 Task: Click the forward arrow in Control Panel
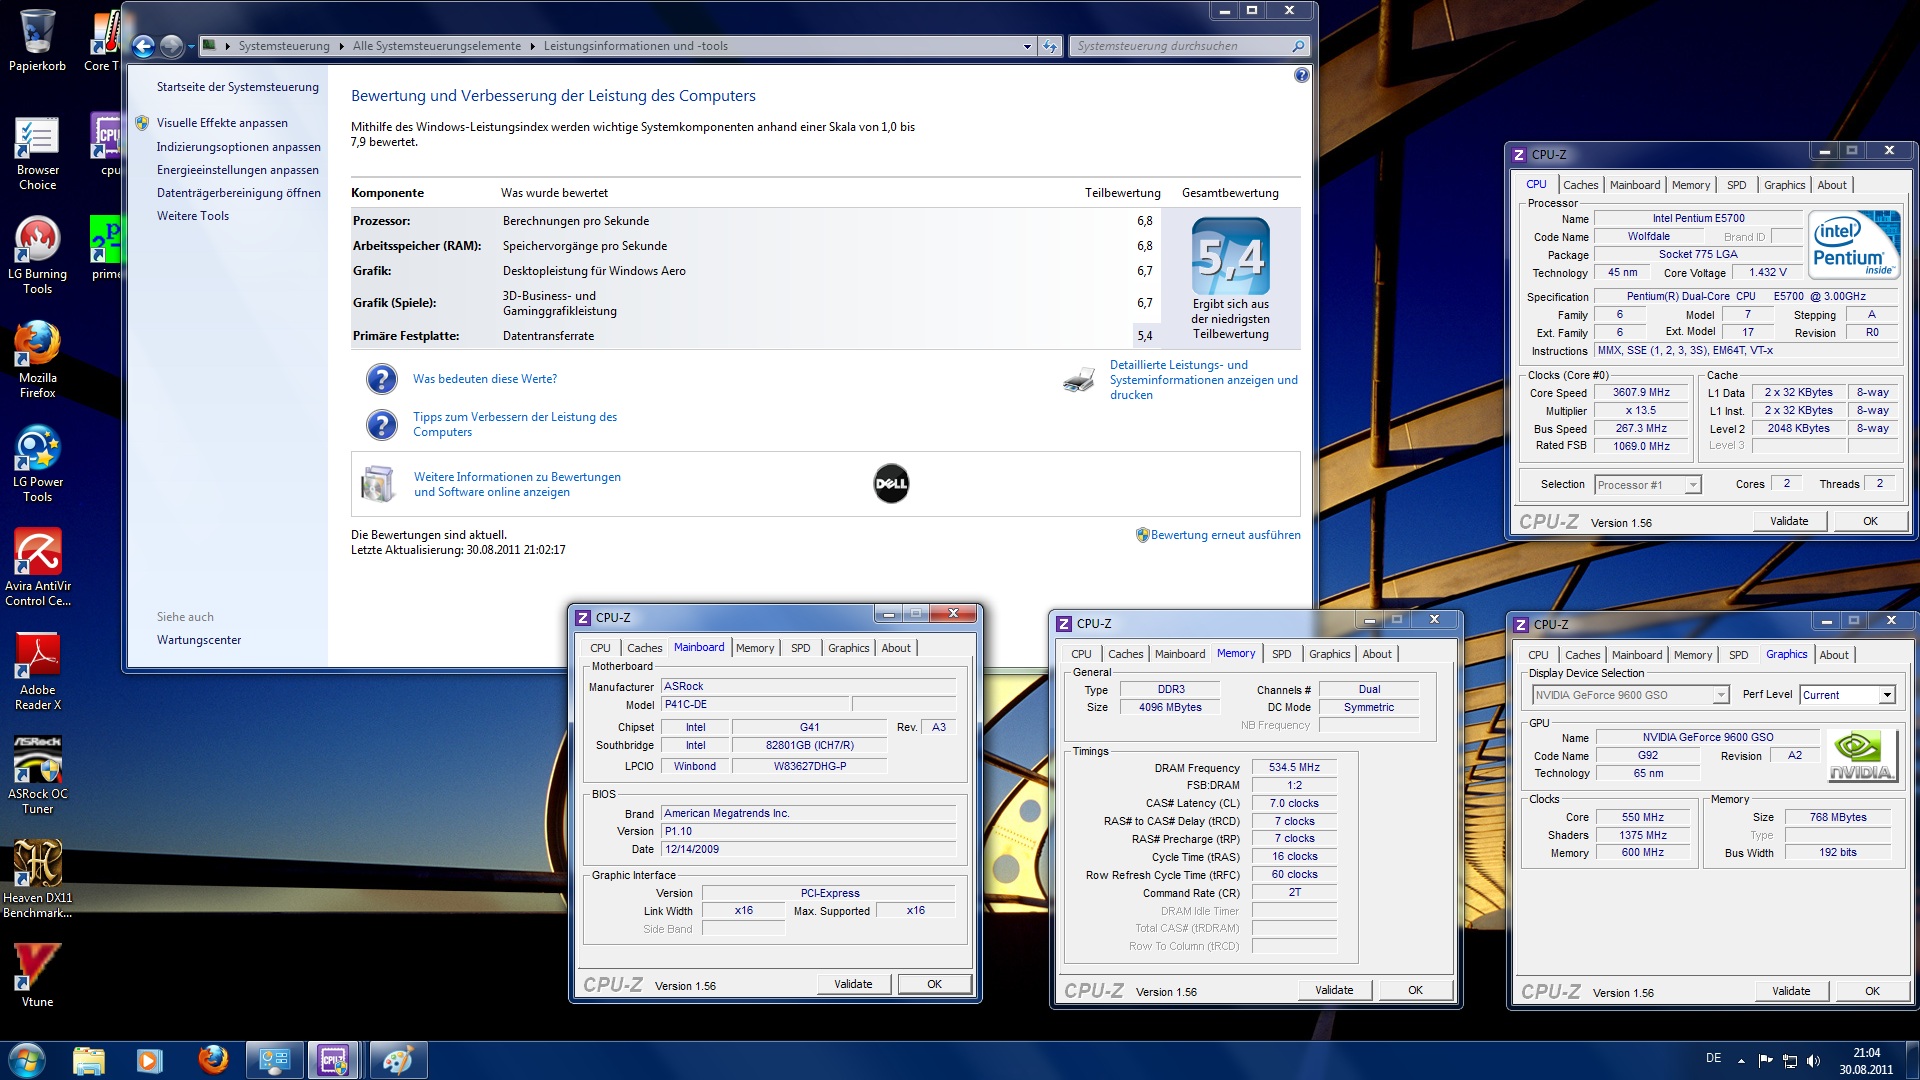(x=171, y=46)
